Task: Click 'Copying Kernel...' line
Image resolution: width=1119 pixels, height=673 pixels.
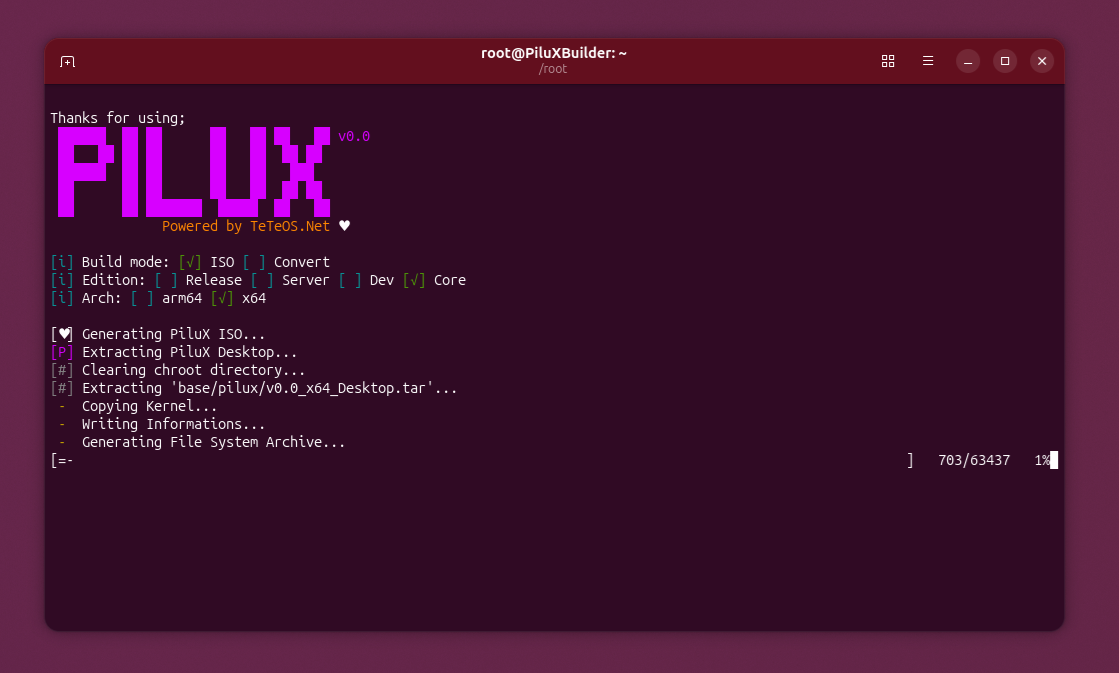Action: coord(149,406)
